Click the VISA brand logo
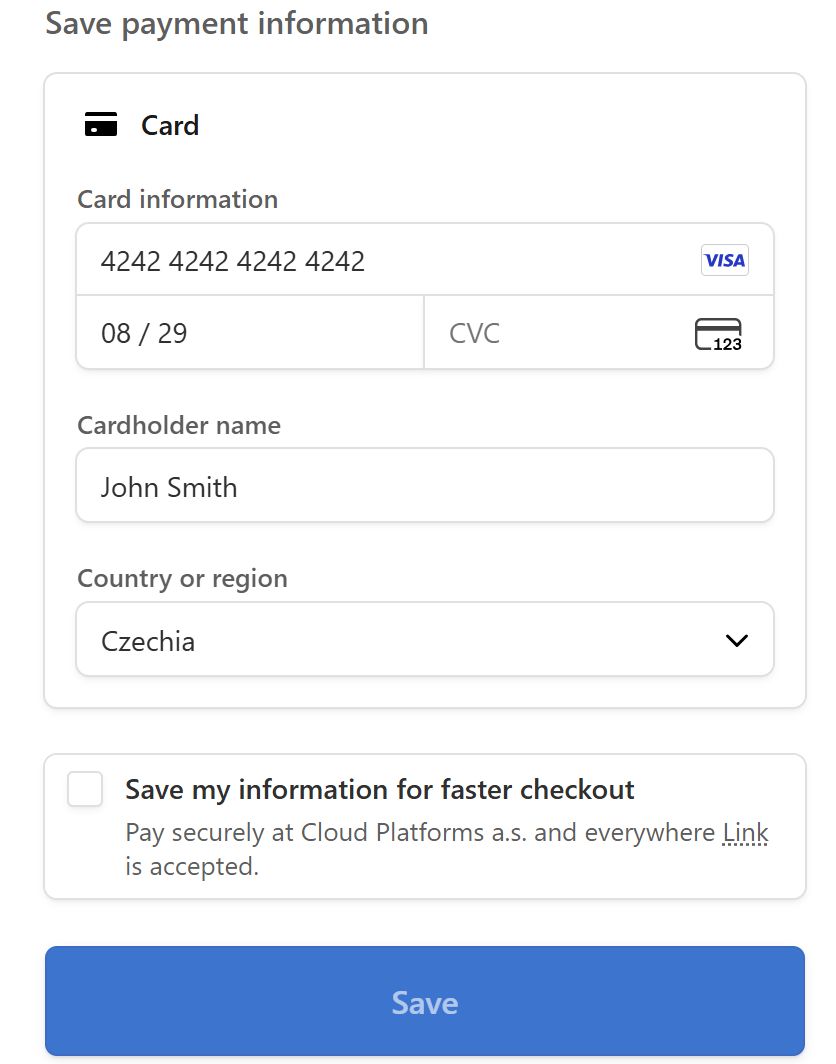 724,261
